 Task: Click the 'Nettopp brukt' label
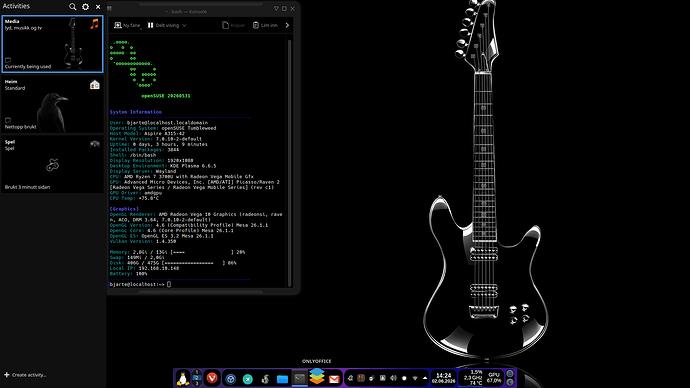(21, 127)
